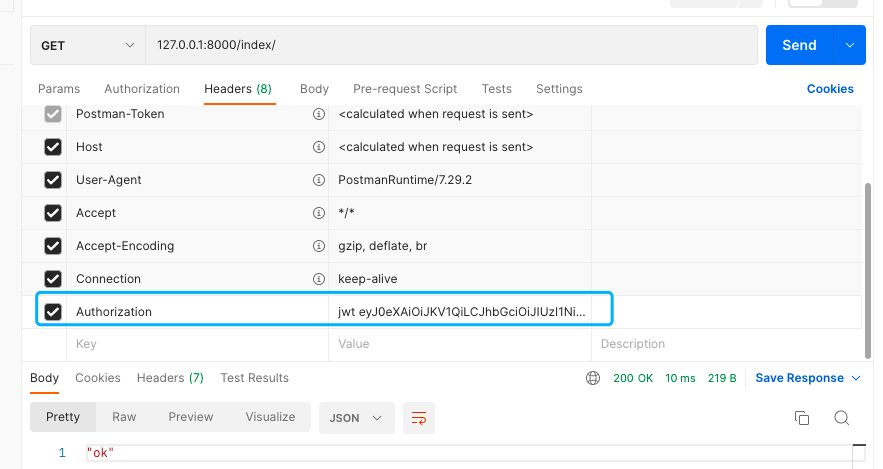Switch to the Pre-request Script tab
This screenshot has width=883, height=469.
(391, 89)
